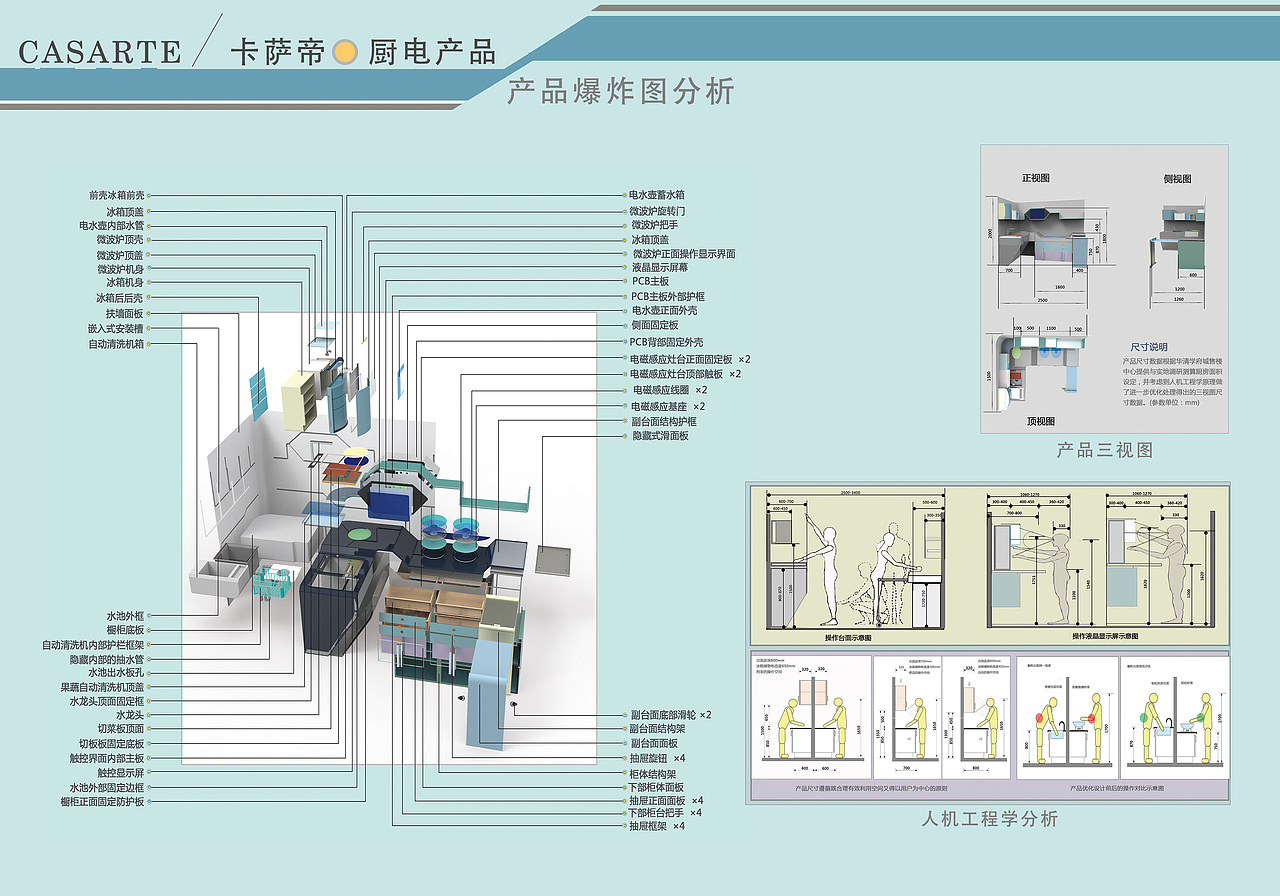Screen dimensions: 1280x896
Task: Click the '副台面结构护框' label
Action: point(664,422)
